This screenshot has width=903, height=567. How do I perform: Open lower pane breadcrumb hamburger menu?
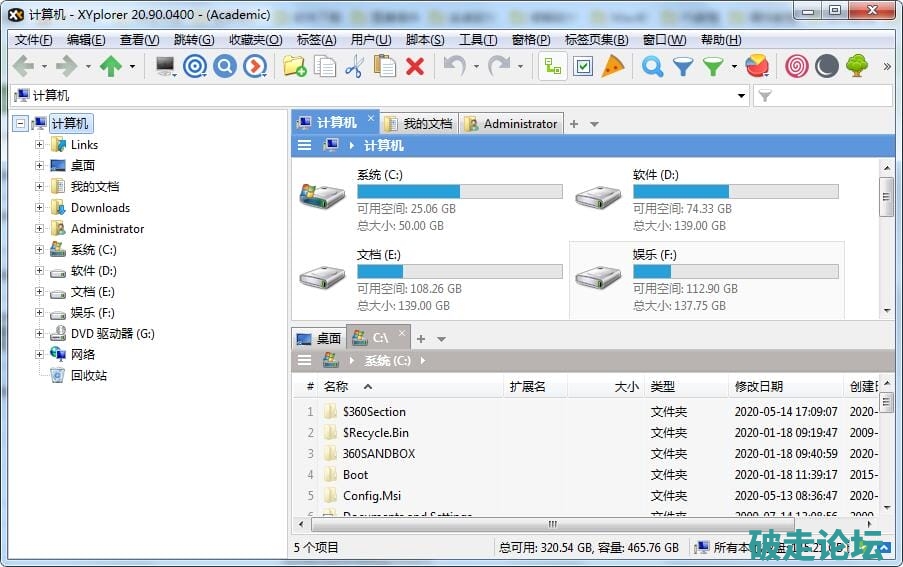[x=304, y=360]
